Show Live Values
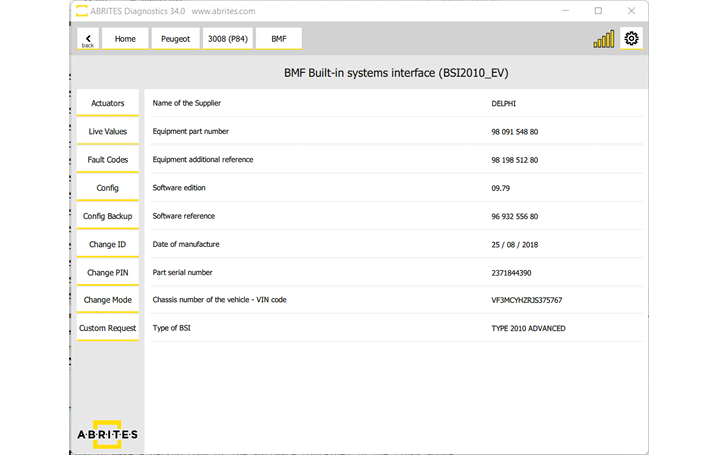The height and width of the screenshot is (455, 719). (108, 131)
